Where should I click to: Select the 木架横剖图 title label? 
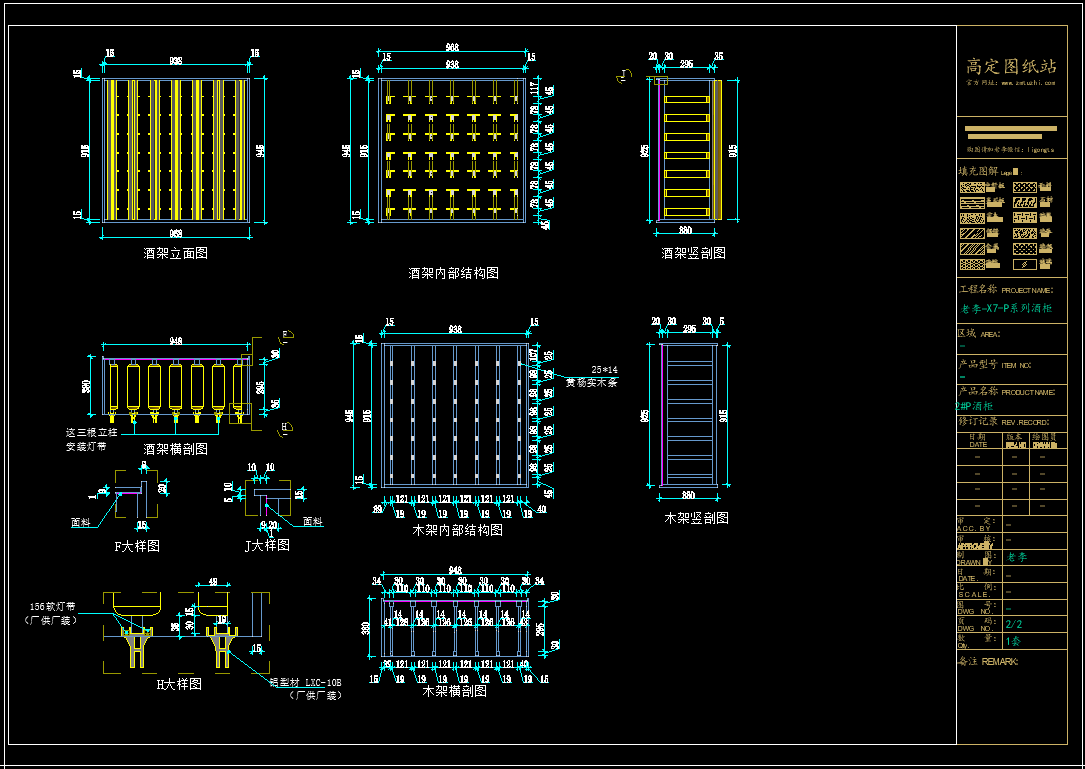pyautogui.click(x=455, y=691)
